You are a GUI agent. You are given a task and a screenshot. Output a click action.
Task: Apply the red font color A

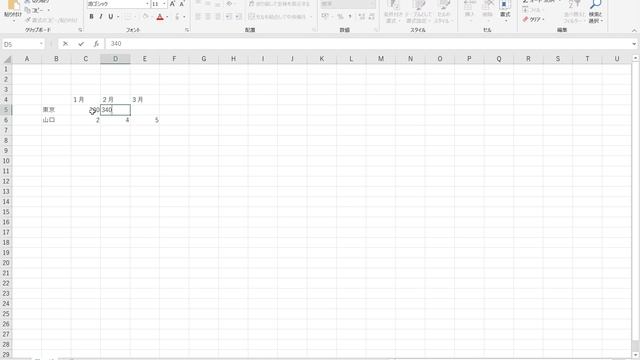[x=160, y=17]
